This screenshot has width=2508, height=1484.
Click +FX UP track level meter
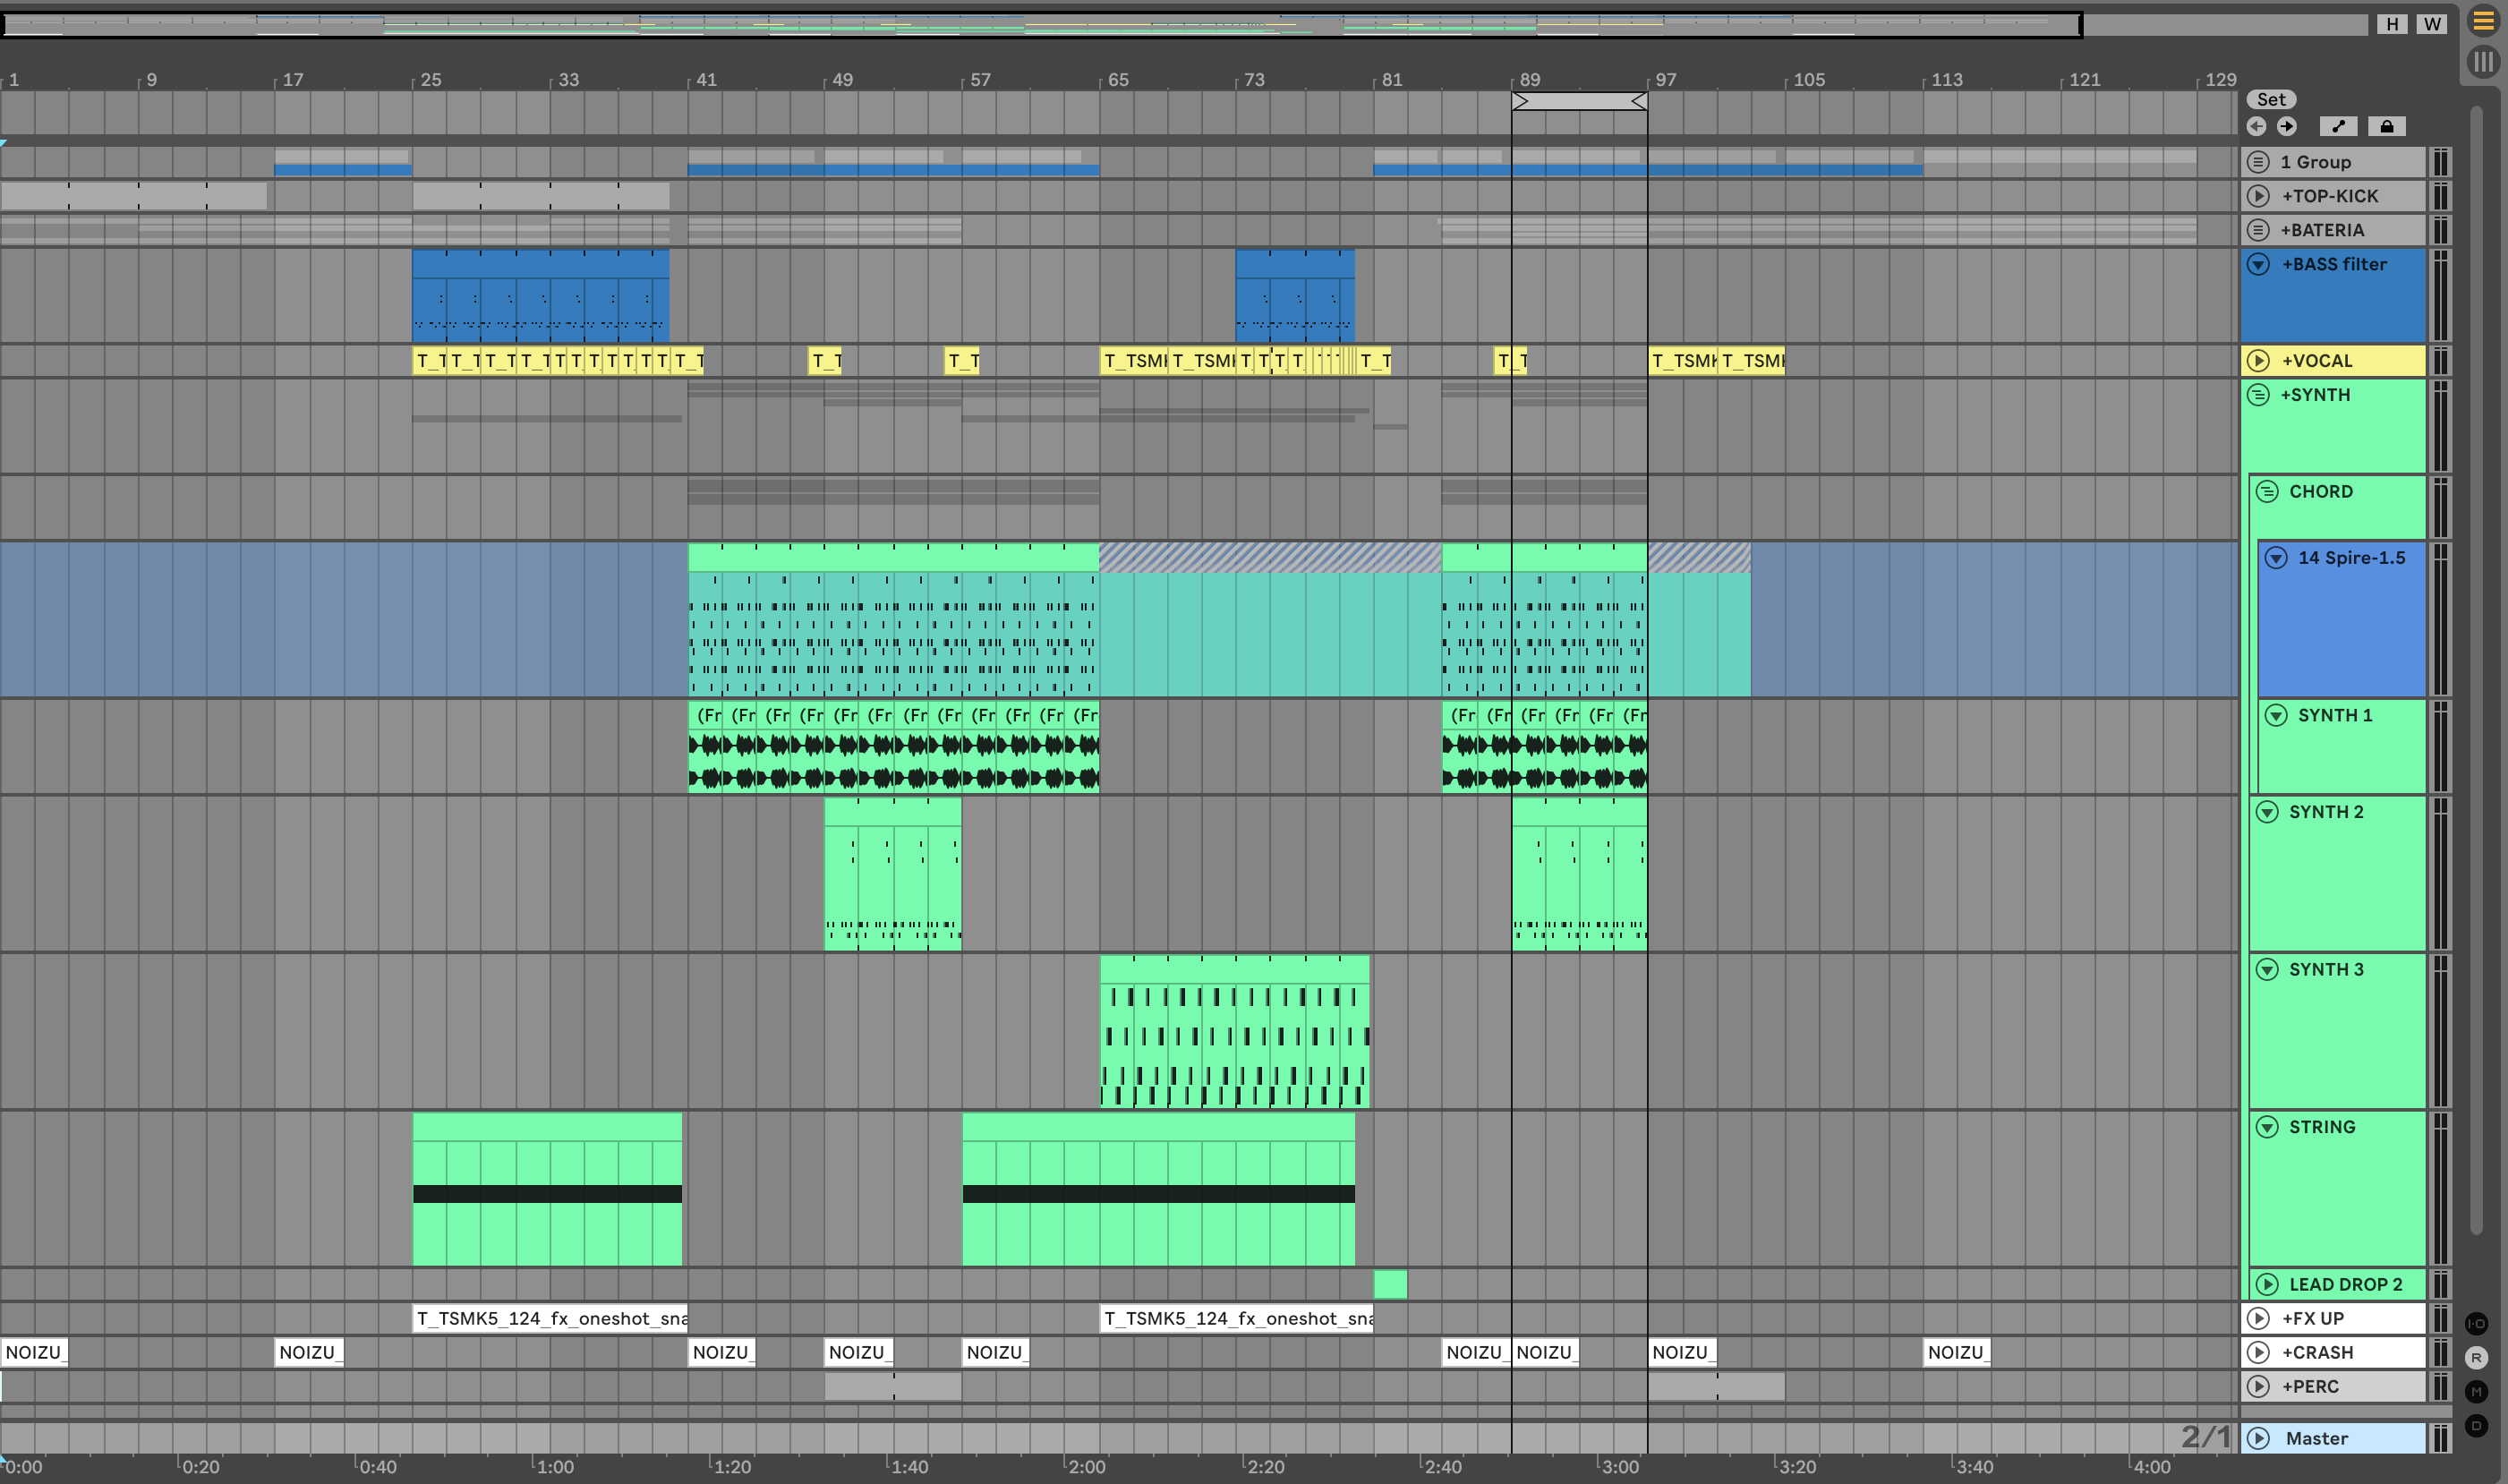point(2440,1318)
